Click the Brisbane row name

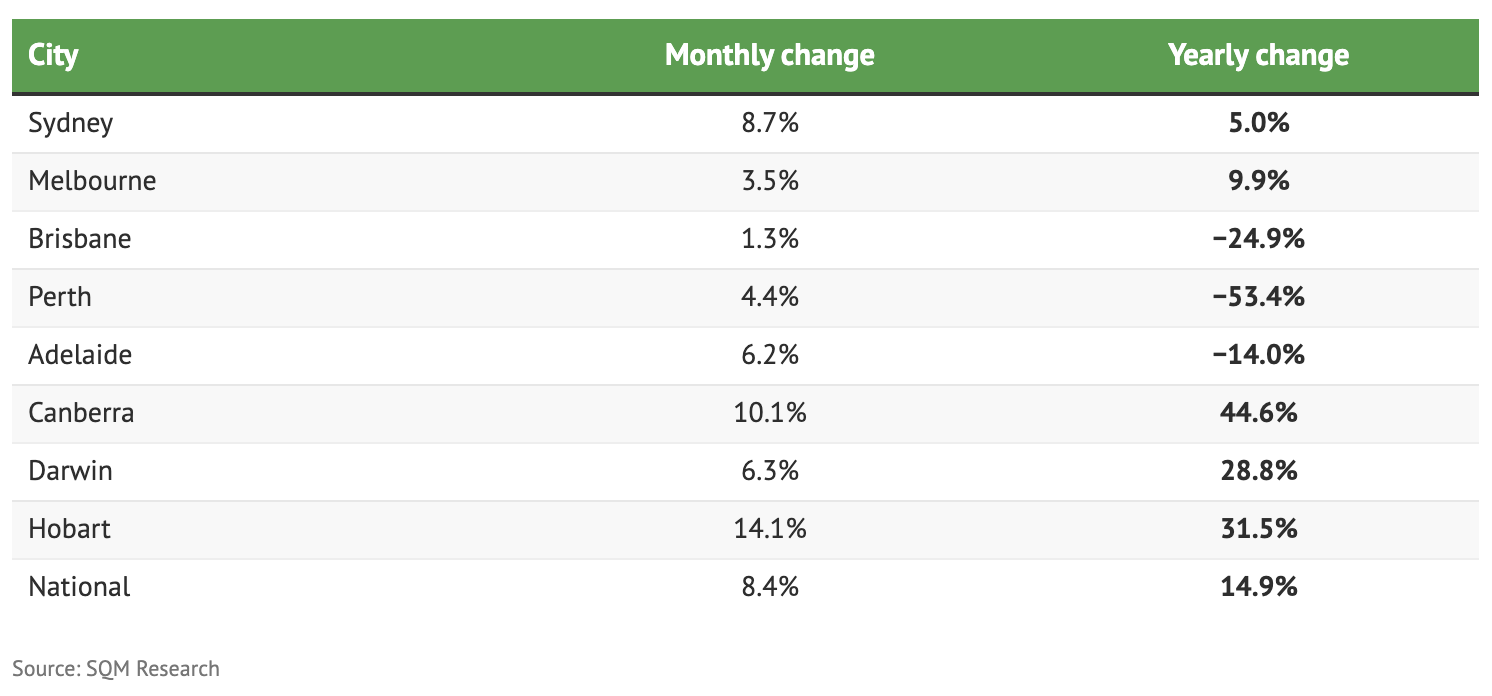coord(80,240)
